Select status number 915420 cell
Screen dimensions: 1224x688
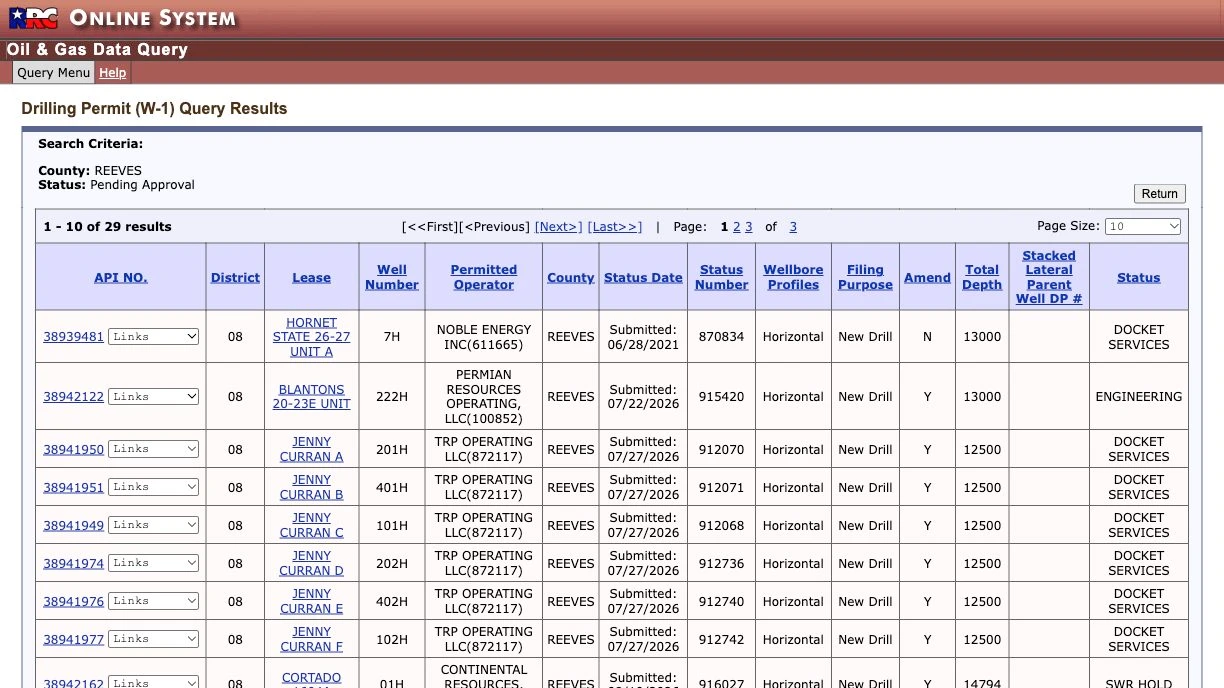721,397
